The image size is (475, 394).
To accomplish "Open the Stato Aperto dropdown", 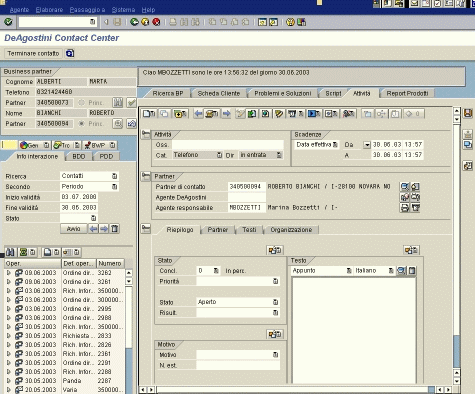I will point(275,302).
